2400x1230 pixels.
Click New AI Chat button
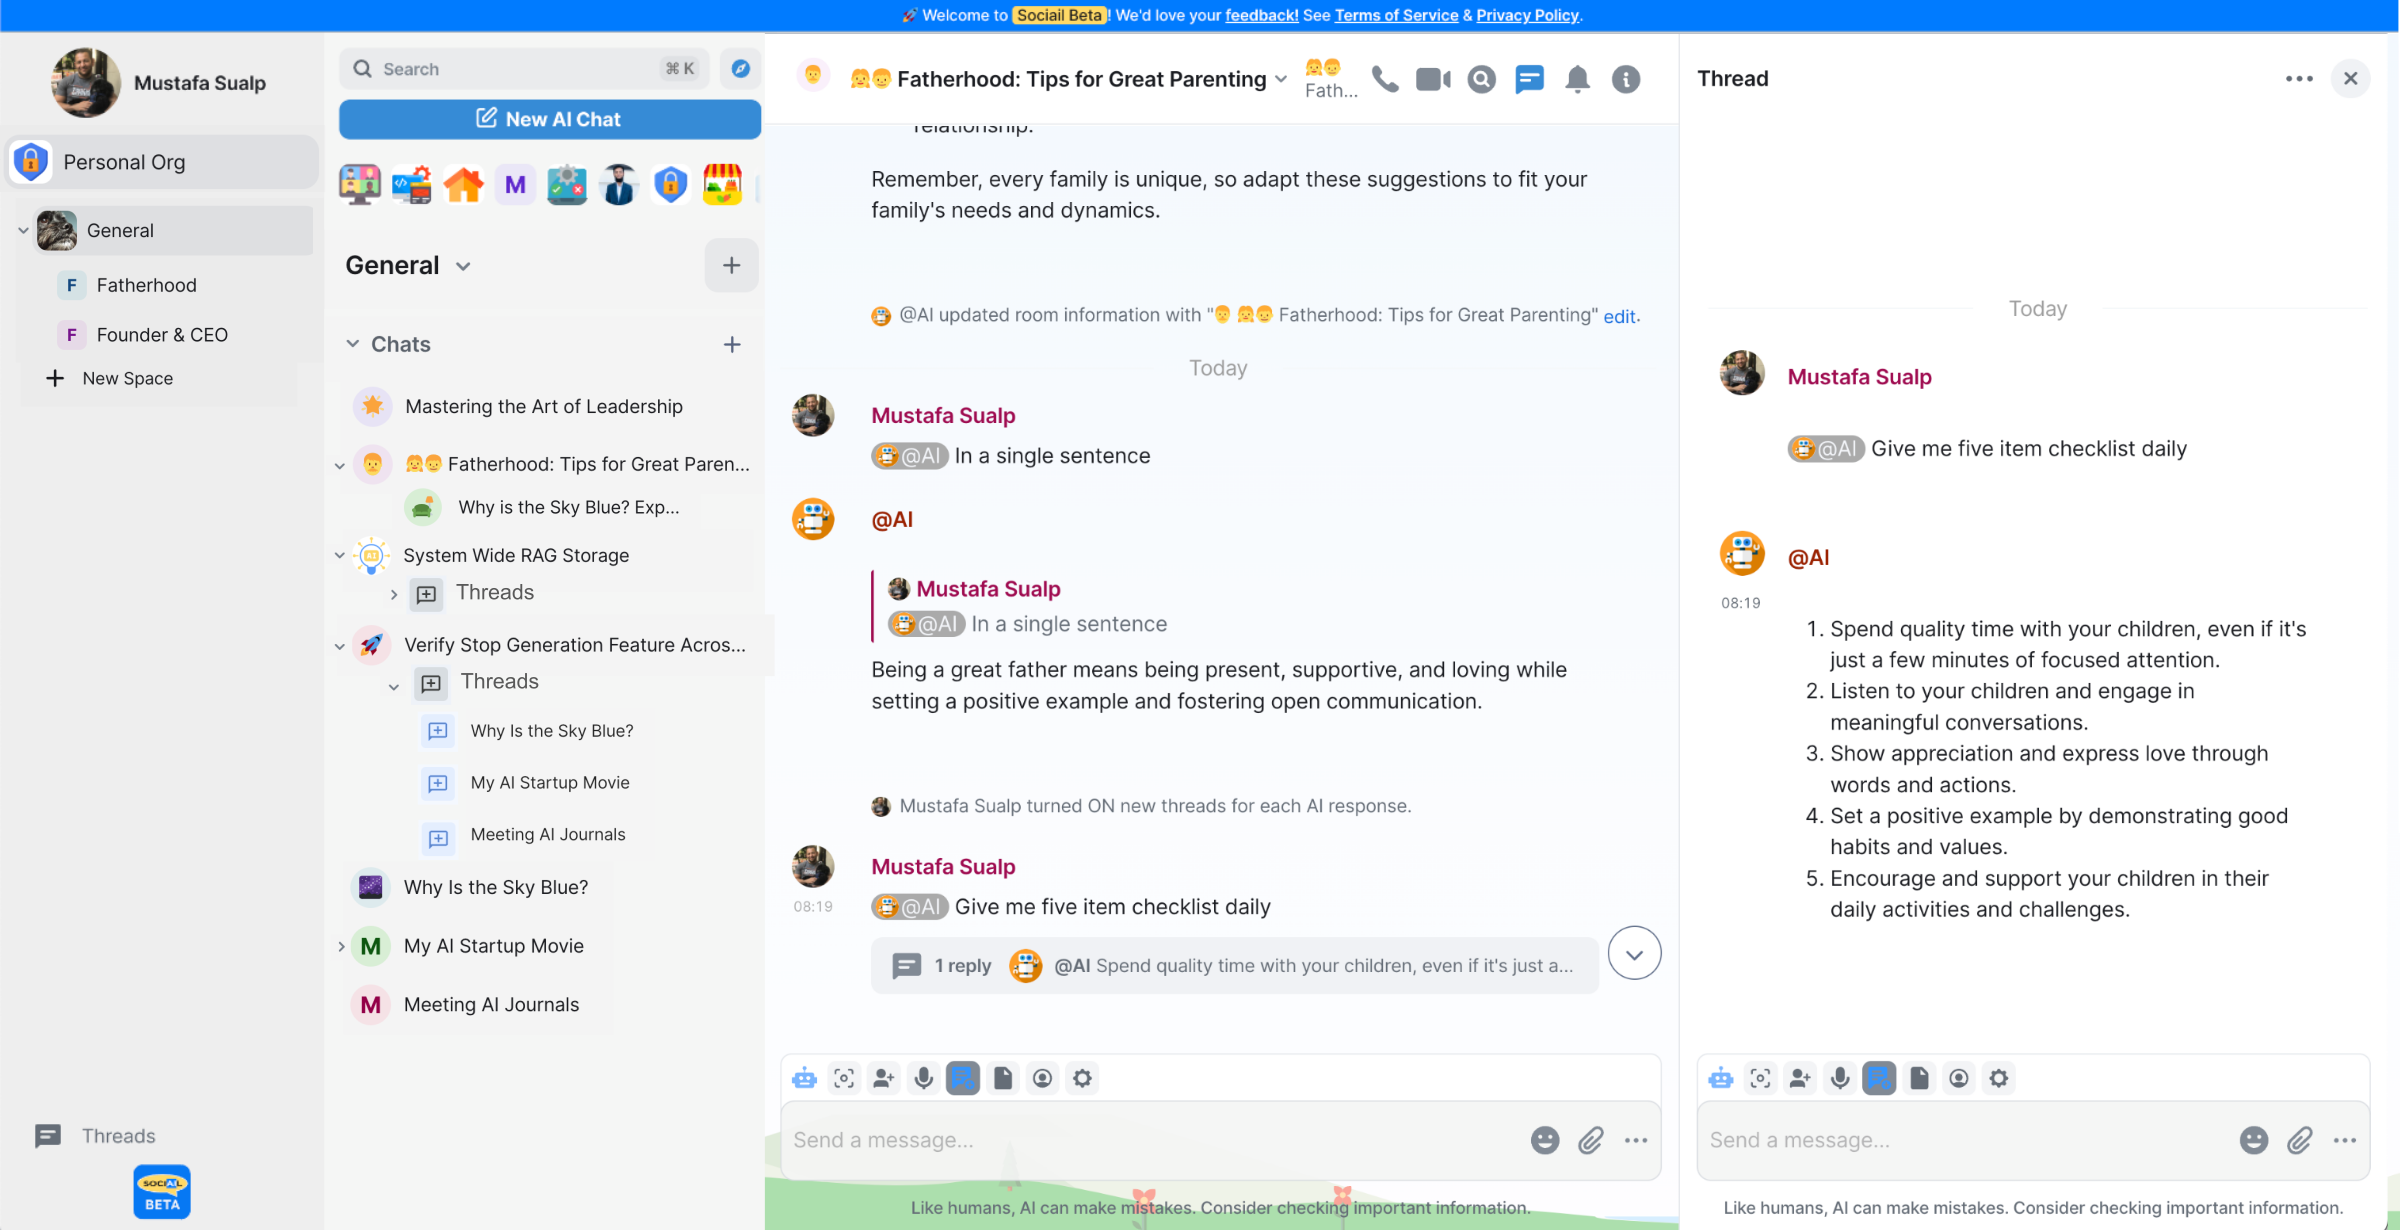coord(549,119)
